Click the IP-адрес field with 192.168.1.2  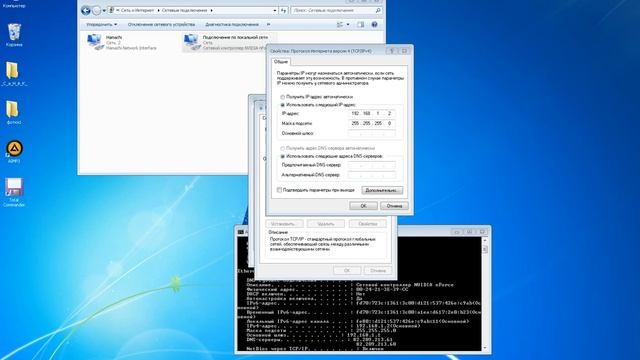click(x=372, y=113)
